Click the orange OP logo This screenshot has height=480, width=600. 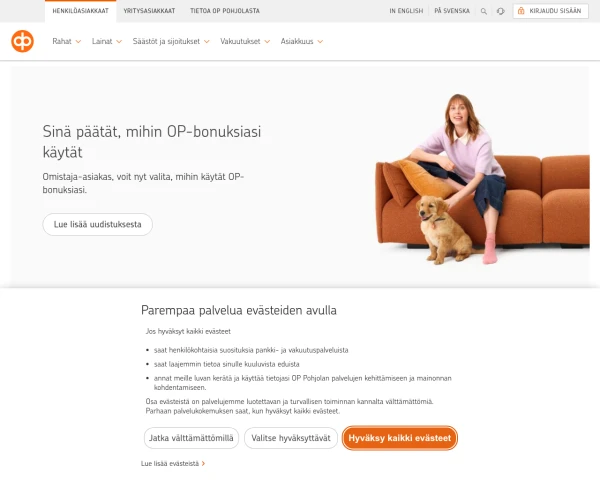pyautogui.click(x=22, y=41)
